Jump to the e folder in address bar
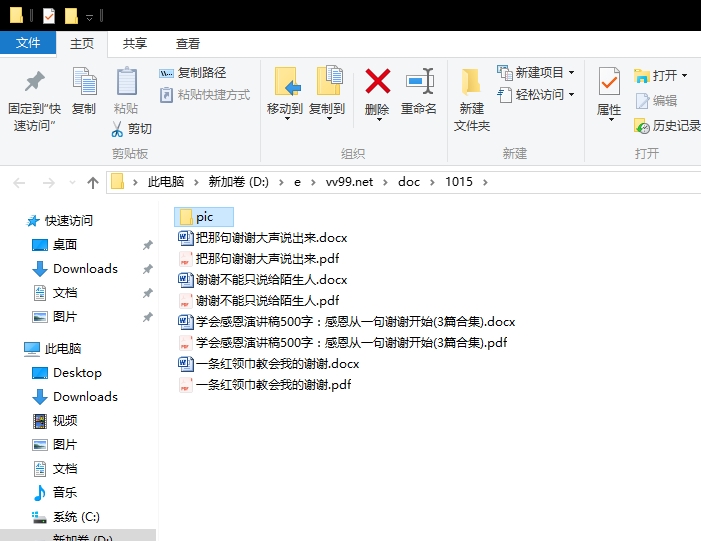701x541 pixels. [297, 182]
